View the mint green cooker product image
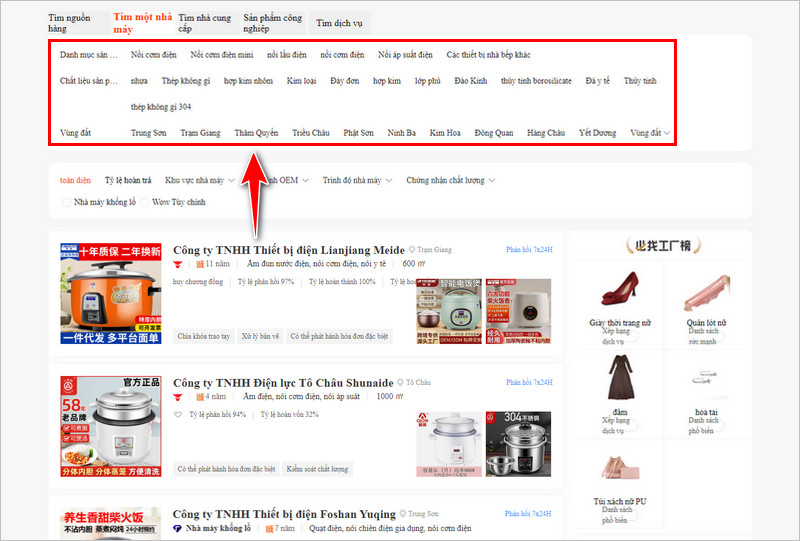This screenshot has width=800, height=541. (x=449, y=311)
